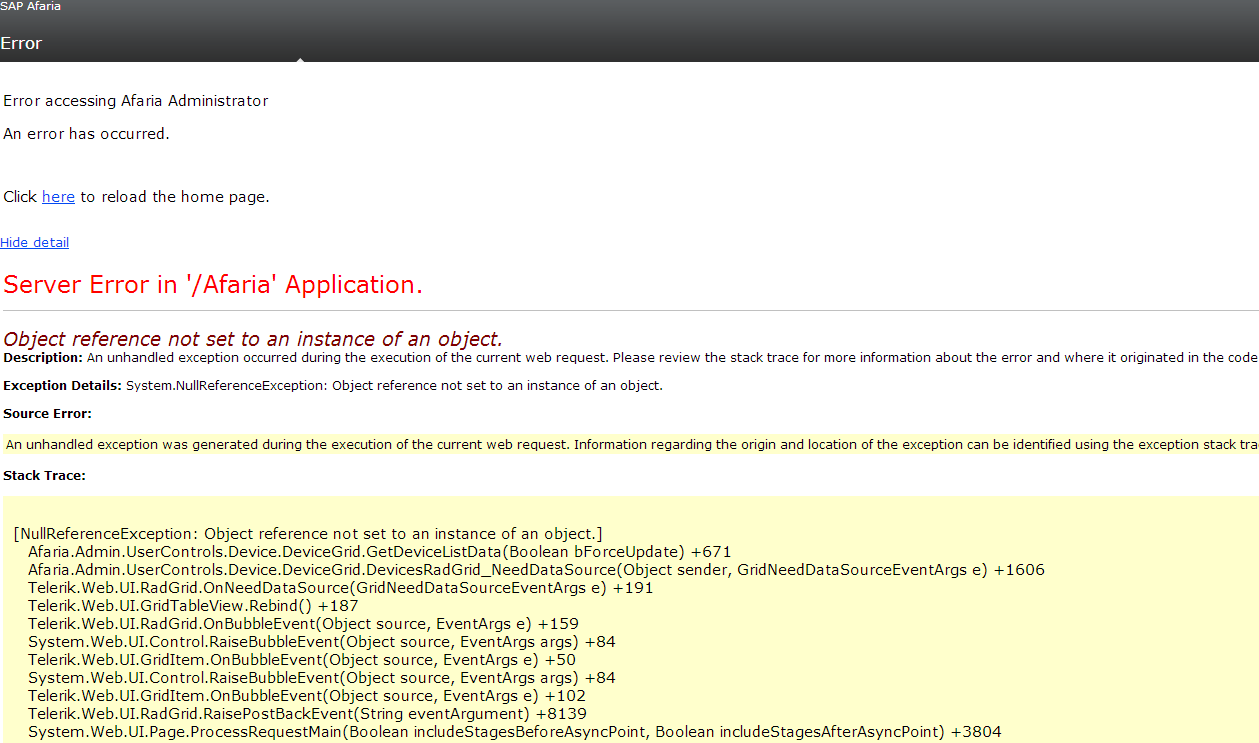Click the 'SAP Afaria' title text
The height and width of the screenshot is (743, 1259).
(30, 7)
